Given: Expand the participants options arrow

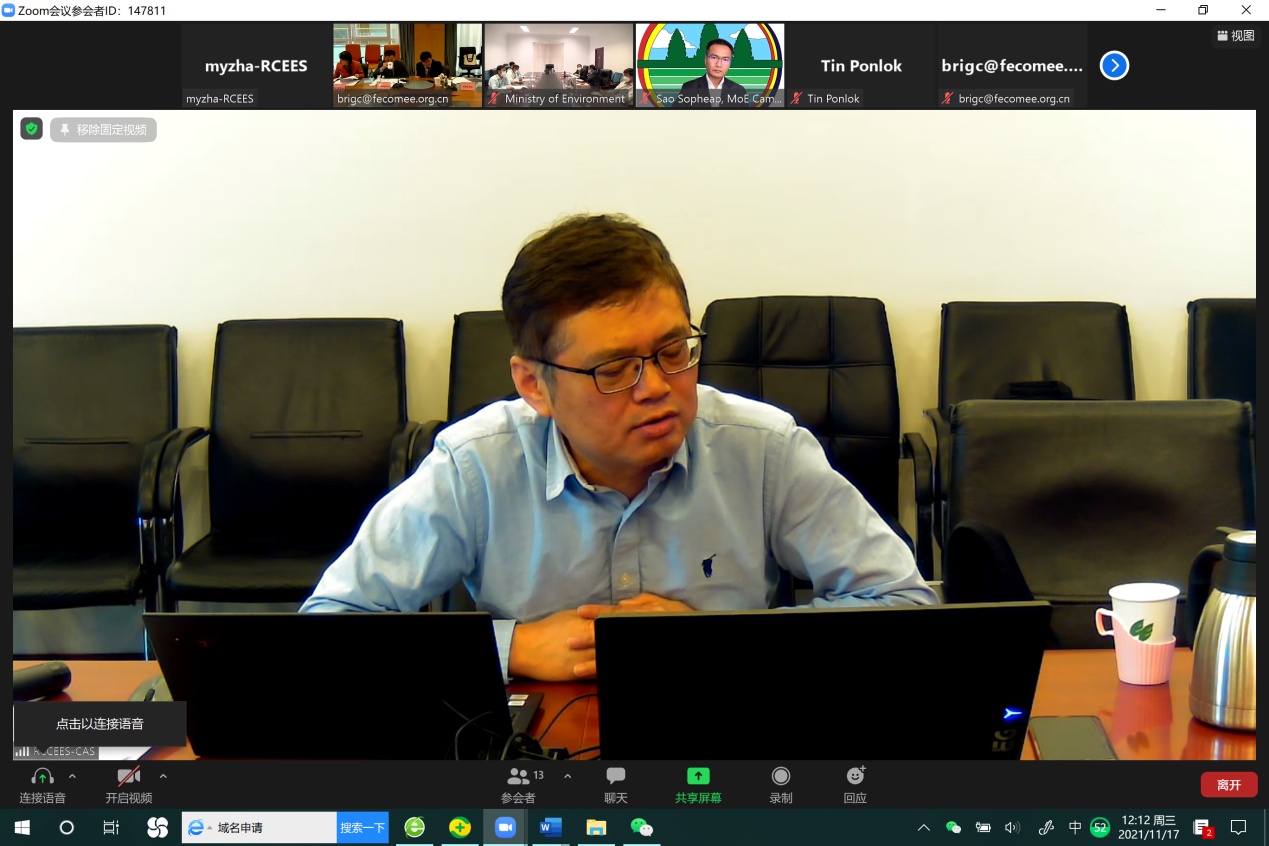Looking at the screenshot, I should tap(568, 776).
